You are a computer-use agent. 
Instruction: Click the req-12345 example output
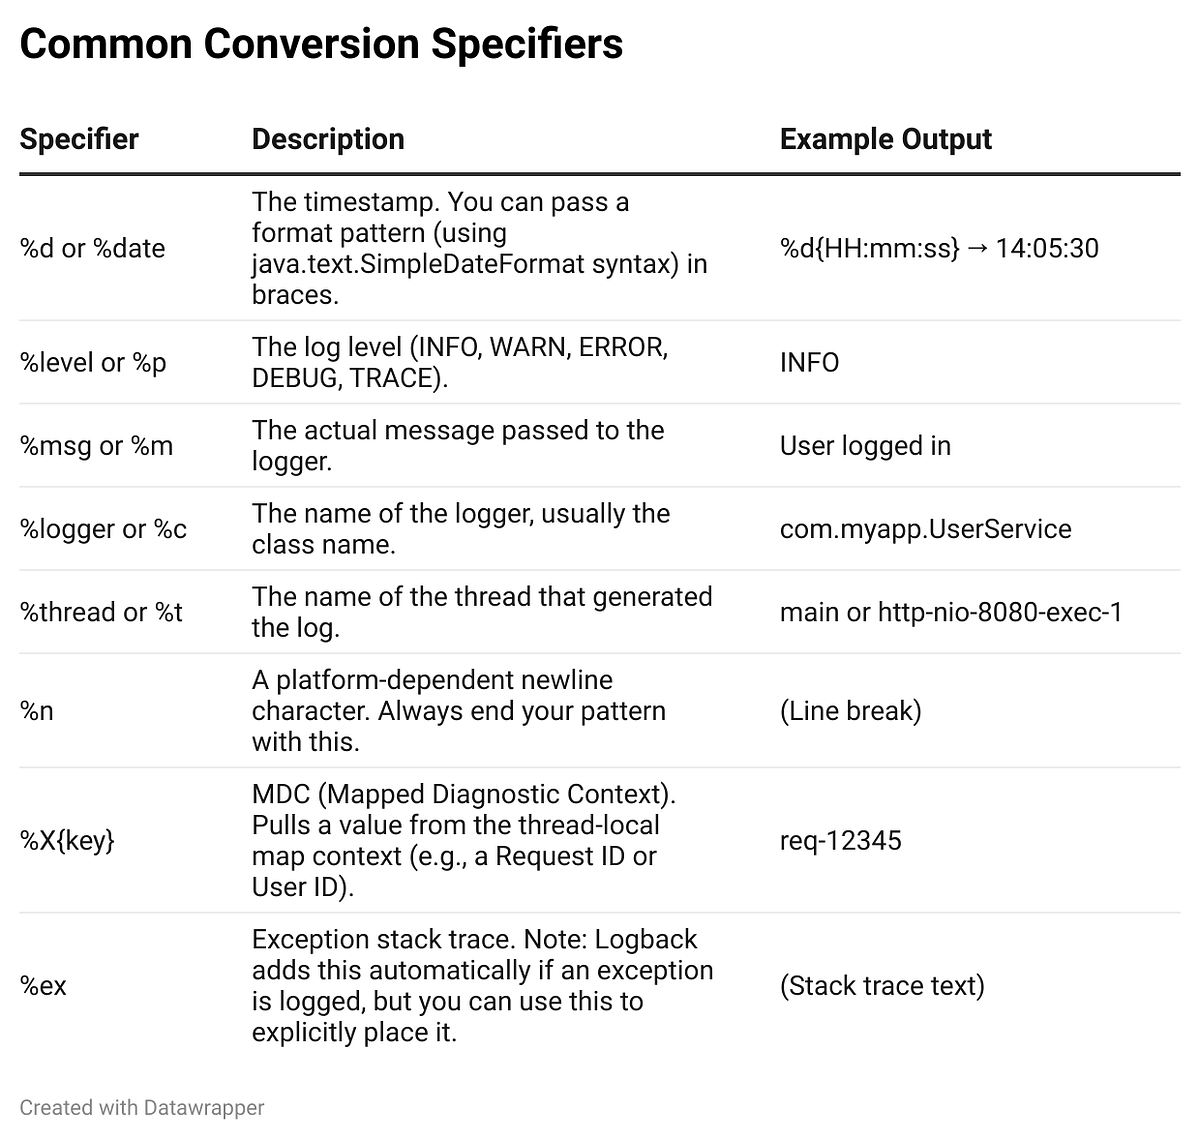pos(840,840)
